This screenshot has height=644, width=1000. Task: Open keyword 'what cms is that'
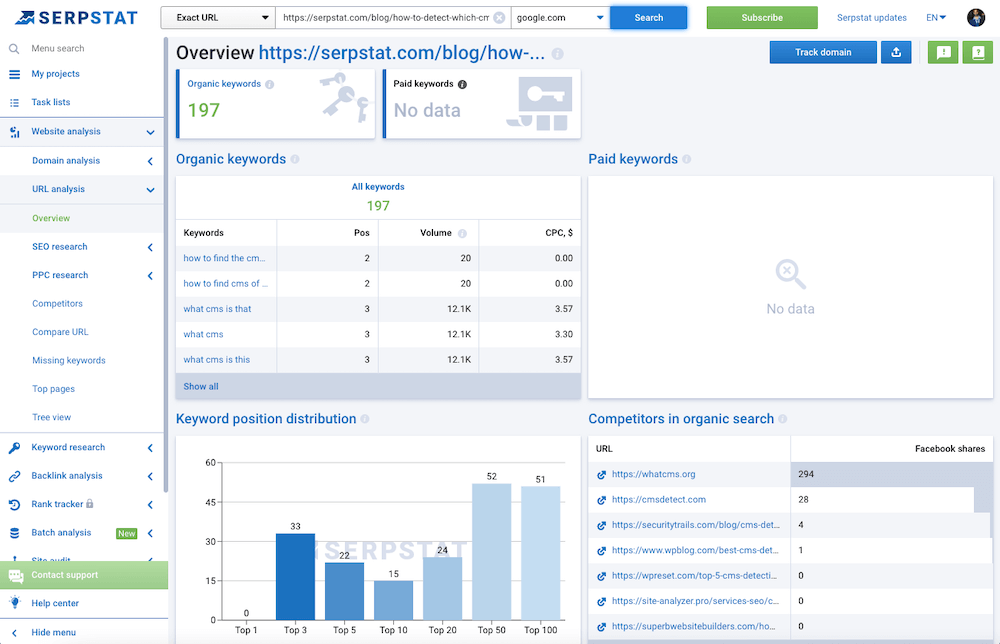[x=217, y=309]
